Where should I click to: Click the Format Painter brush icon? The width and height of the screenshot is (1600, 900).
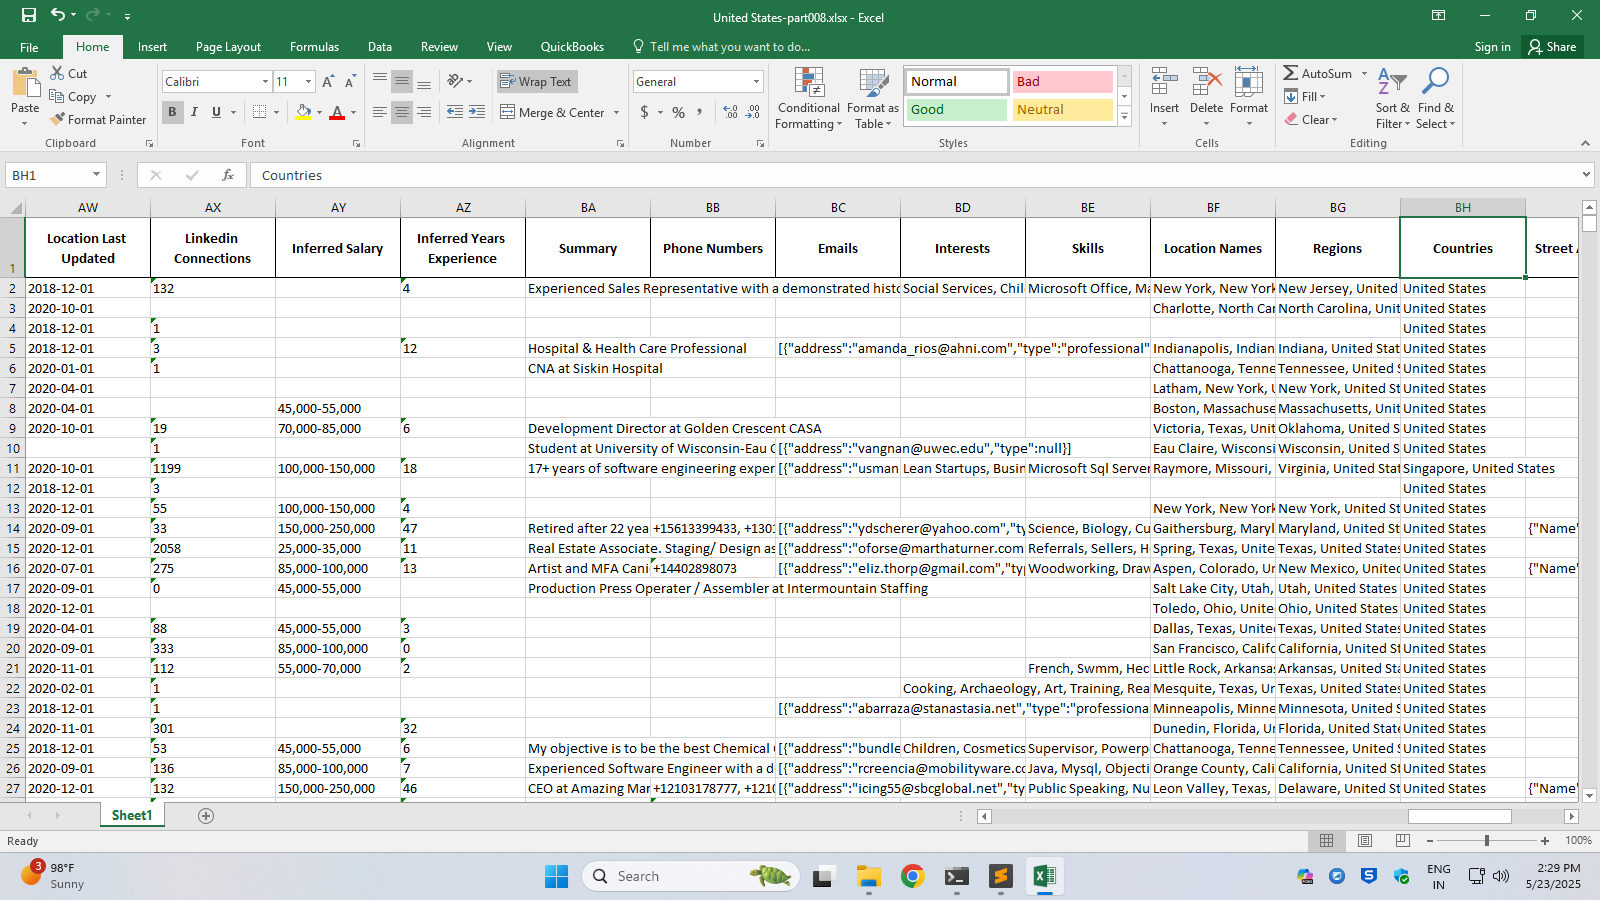click(x=57, y=119)
